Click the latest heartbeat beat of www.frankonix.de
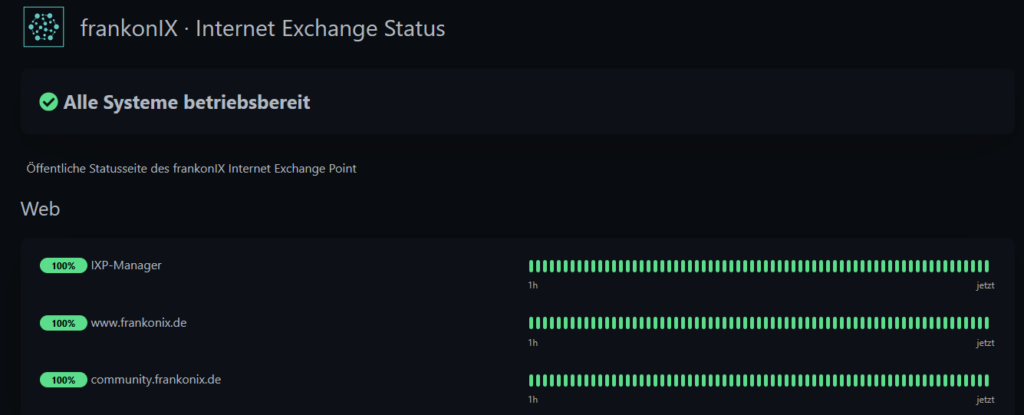 (x=986, y=323)
